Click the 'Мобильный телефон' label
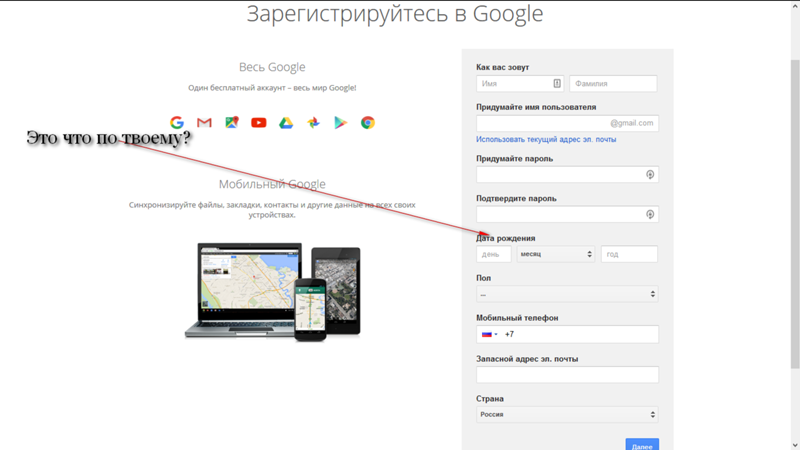 tap(517, 318)
